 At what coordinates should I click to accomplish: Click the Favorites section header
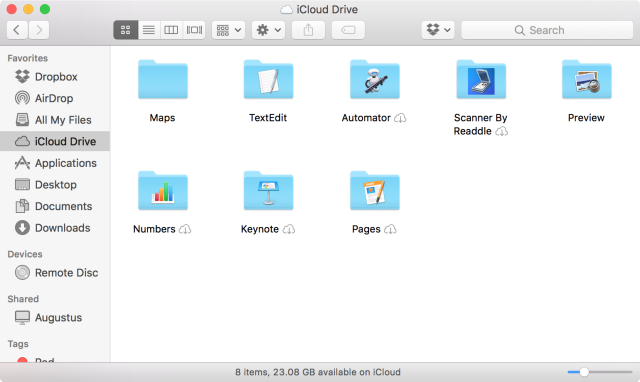[27, 58]
